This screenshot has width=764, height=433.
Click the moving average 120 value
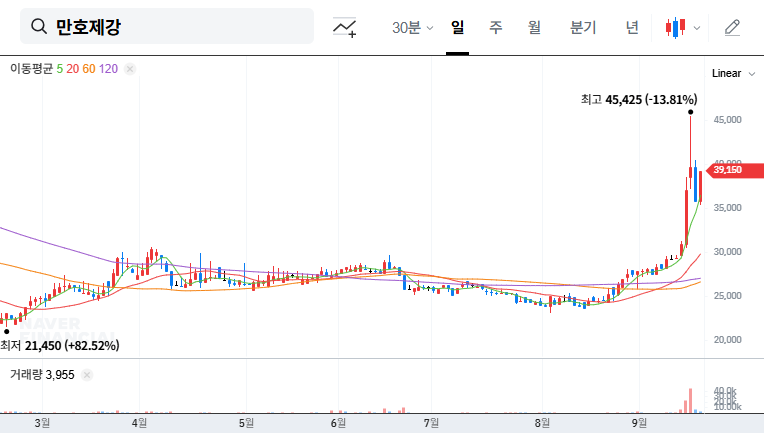point(108,69)
